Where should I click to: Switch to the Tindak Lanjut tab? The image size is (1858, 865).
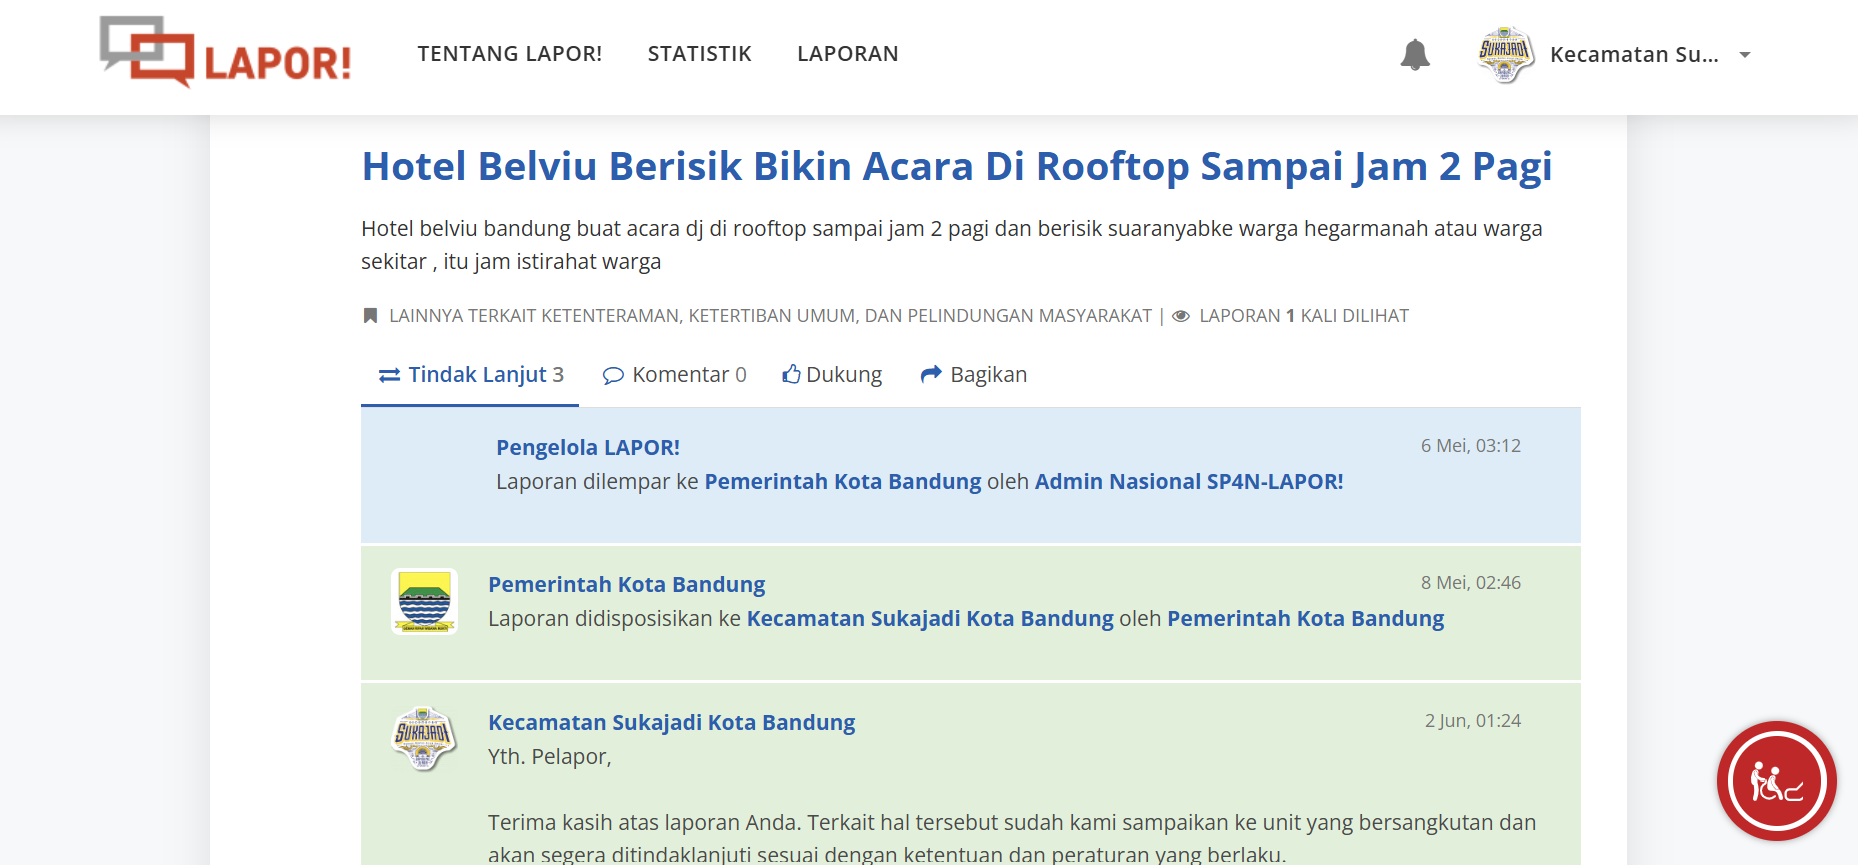point(471,375)
